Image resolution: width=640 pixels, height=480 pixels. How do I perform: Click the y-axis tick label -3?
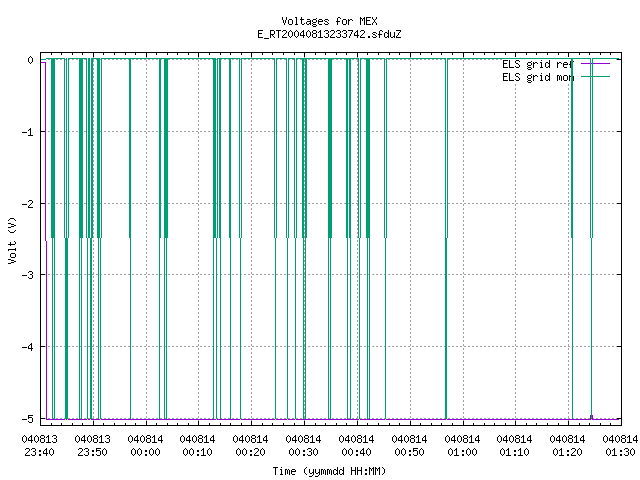click(x=28, y=275)
